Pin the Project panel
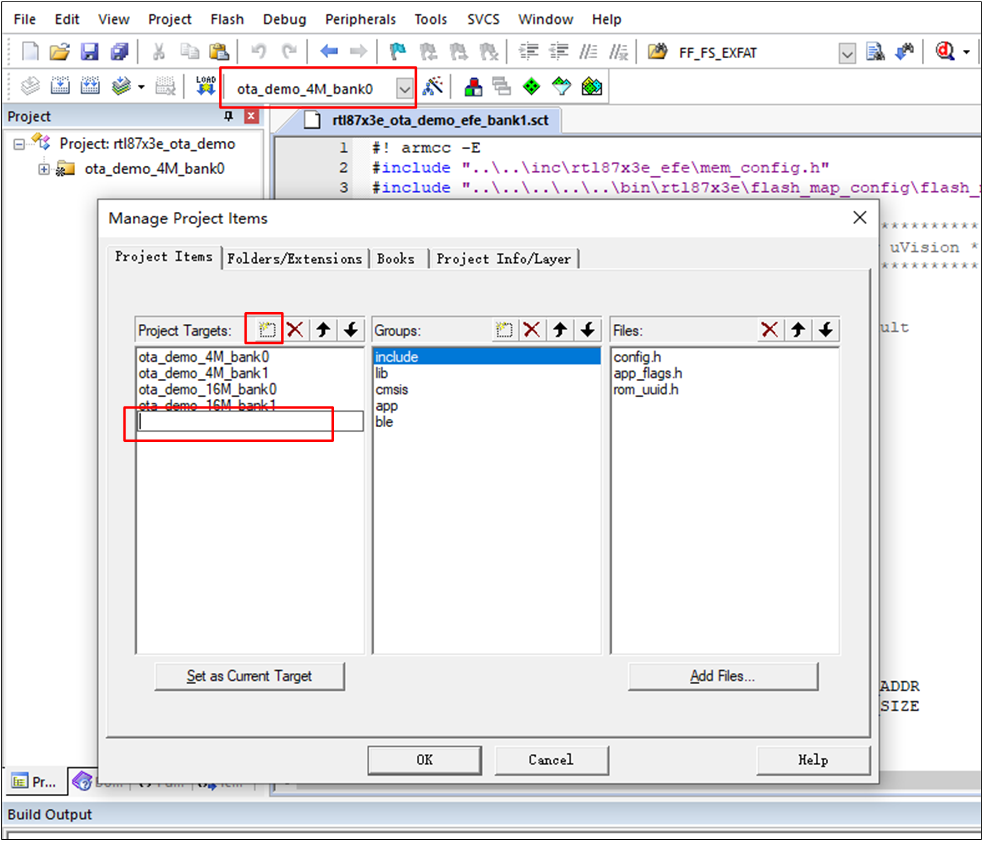The width and height of the screenshot is (983, 841). (228, 116)
